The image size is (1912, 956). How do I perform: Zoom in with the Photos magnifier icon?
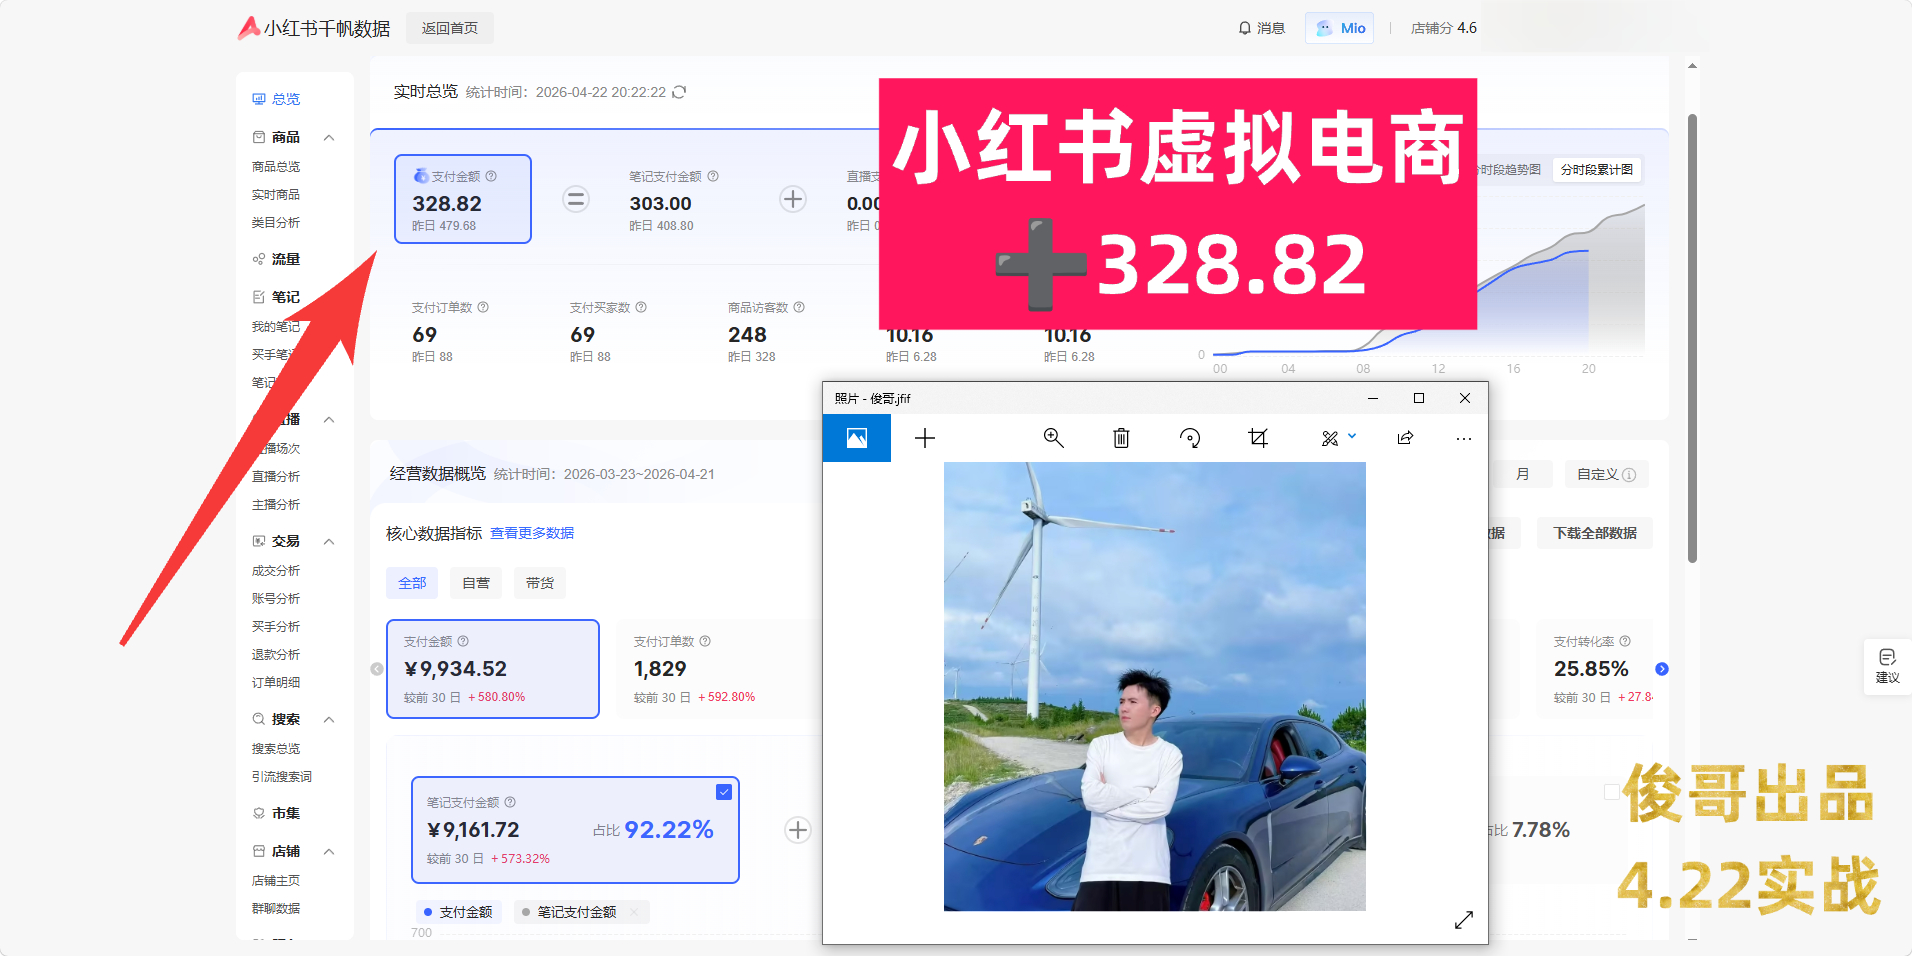tap(1053, 438)
